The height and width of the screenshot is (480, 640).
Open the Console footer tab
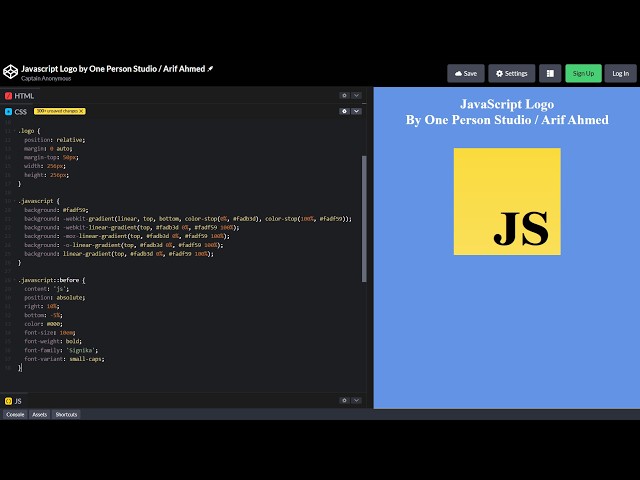click(15, 415)
